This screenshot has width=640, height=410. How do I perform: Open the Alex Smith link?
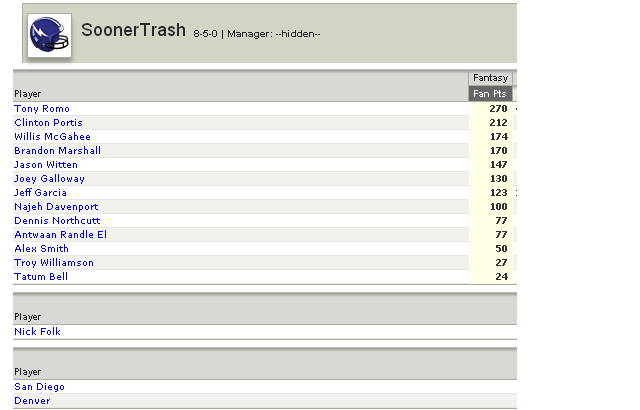[x=41, y=249]
